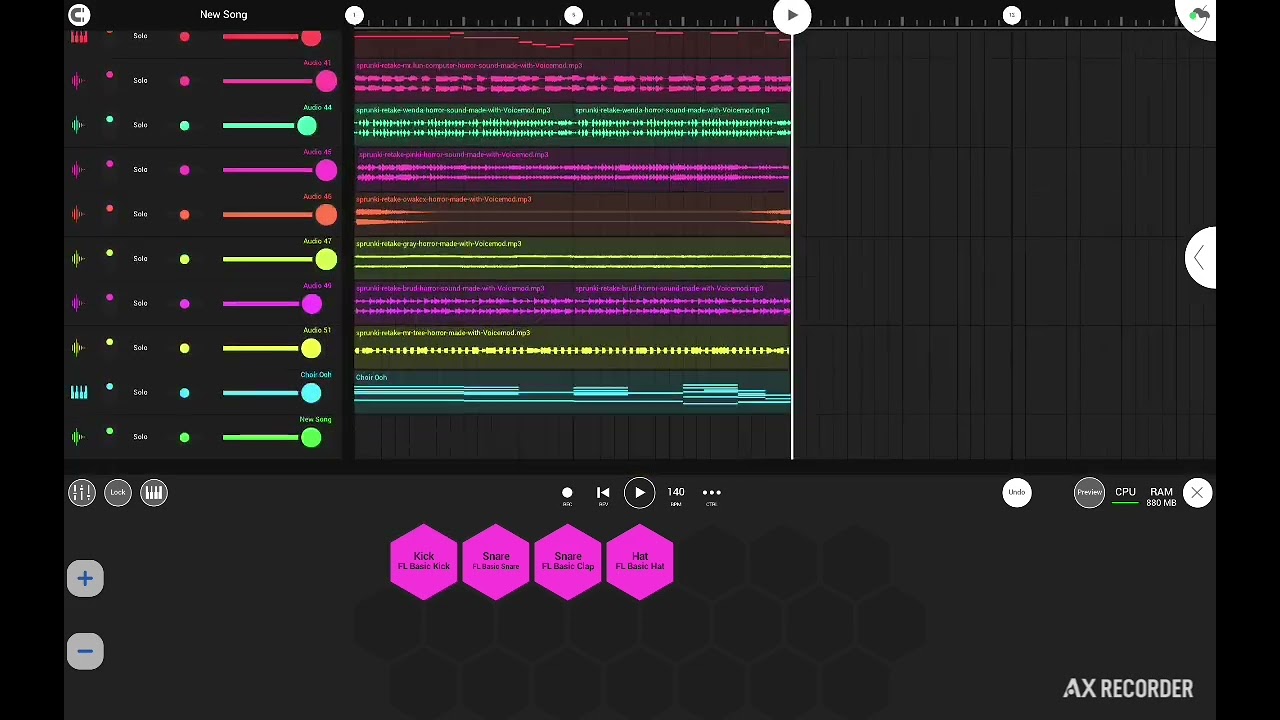Select the sprunki-retake-pinki-horror audio clip
Screen dimensions: 1280x720
click(x=573, y=168)
